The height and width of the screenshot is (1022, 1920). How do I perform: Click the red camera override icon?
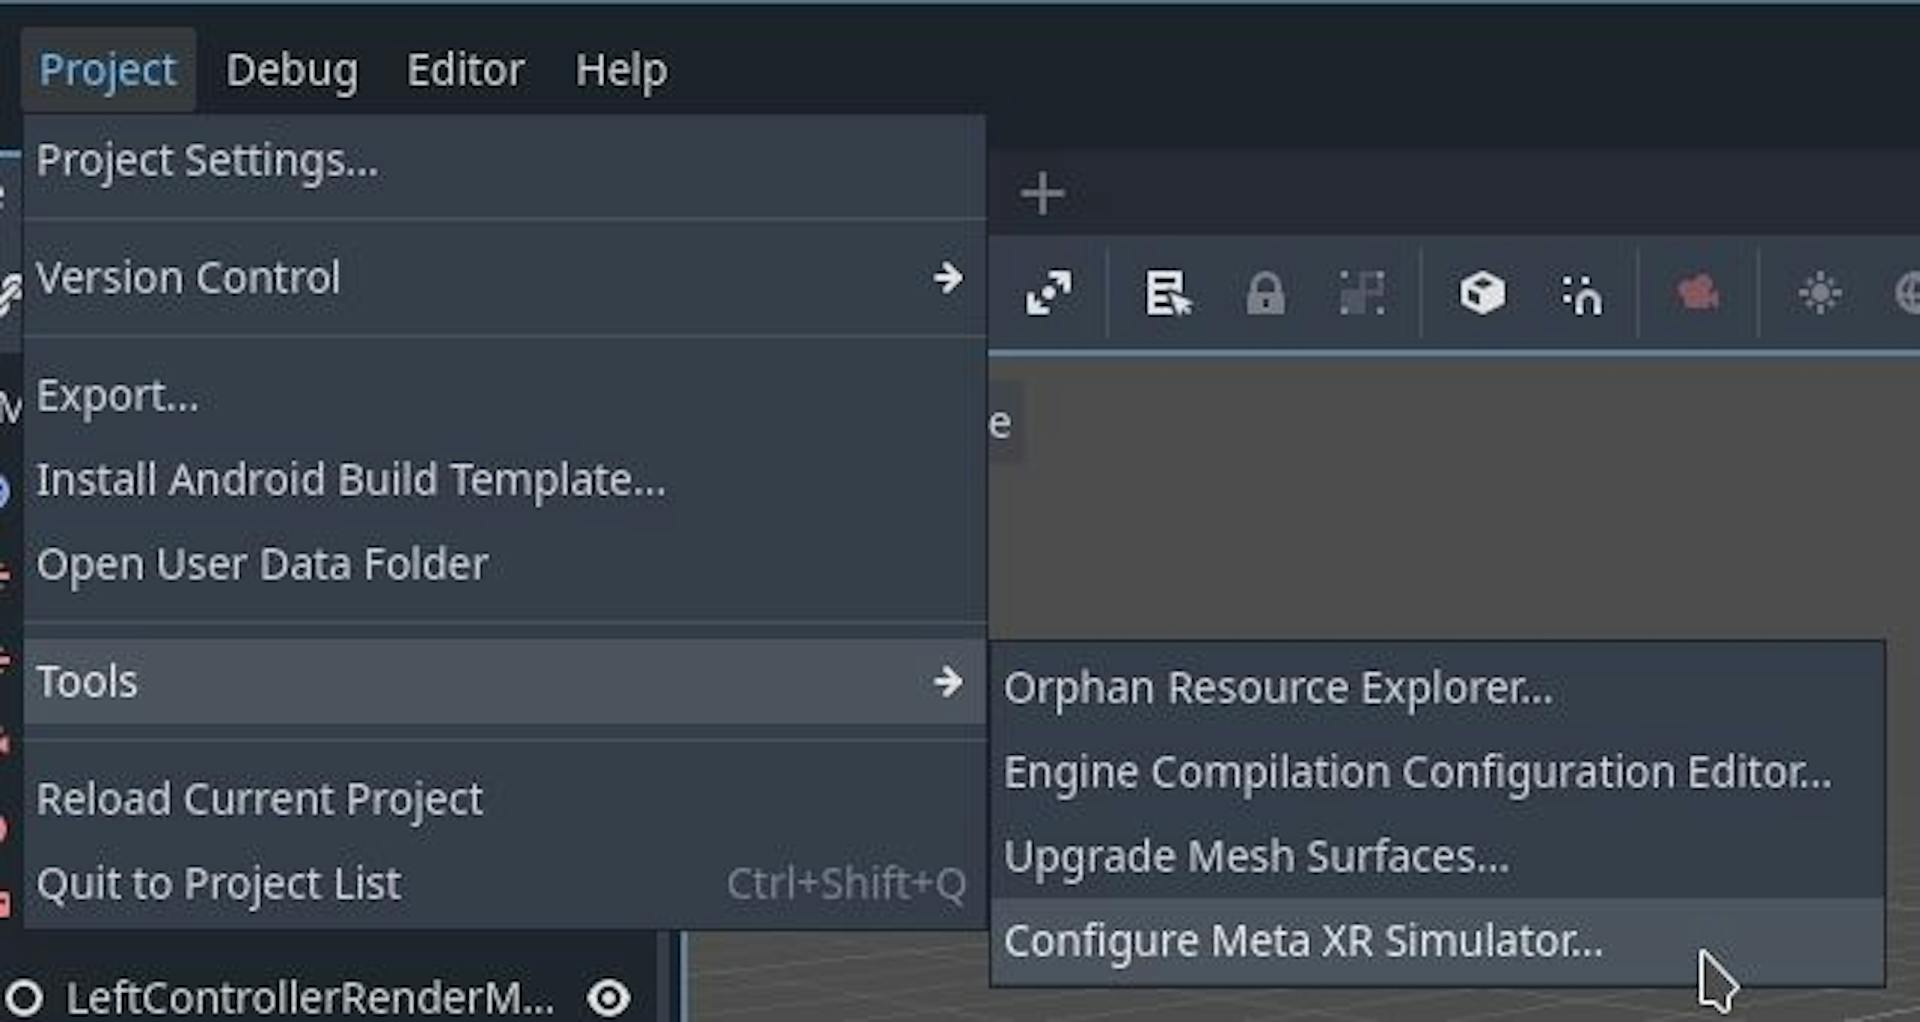(x=1697, y=294)
